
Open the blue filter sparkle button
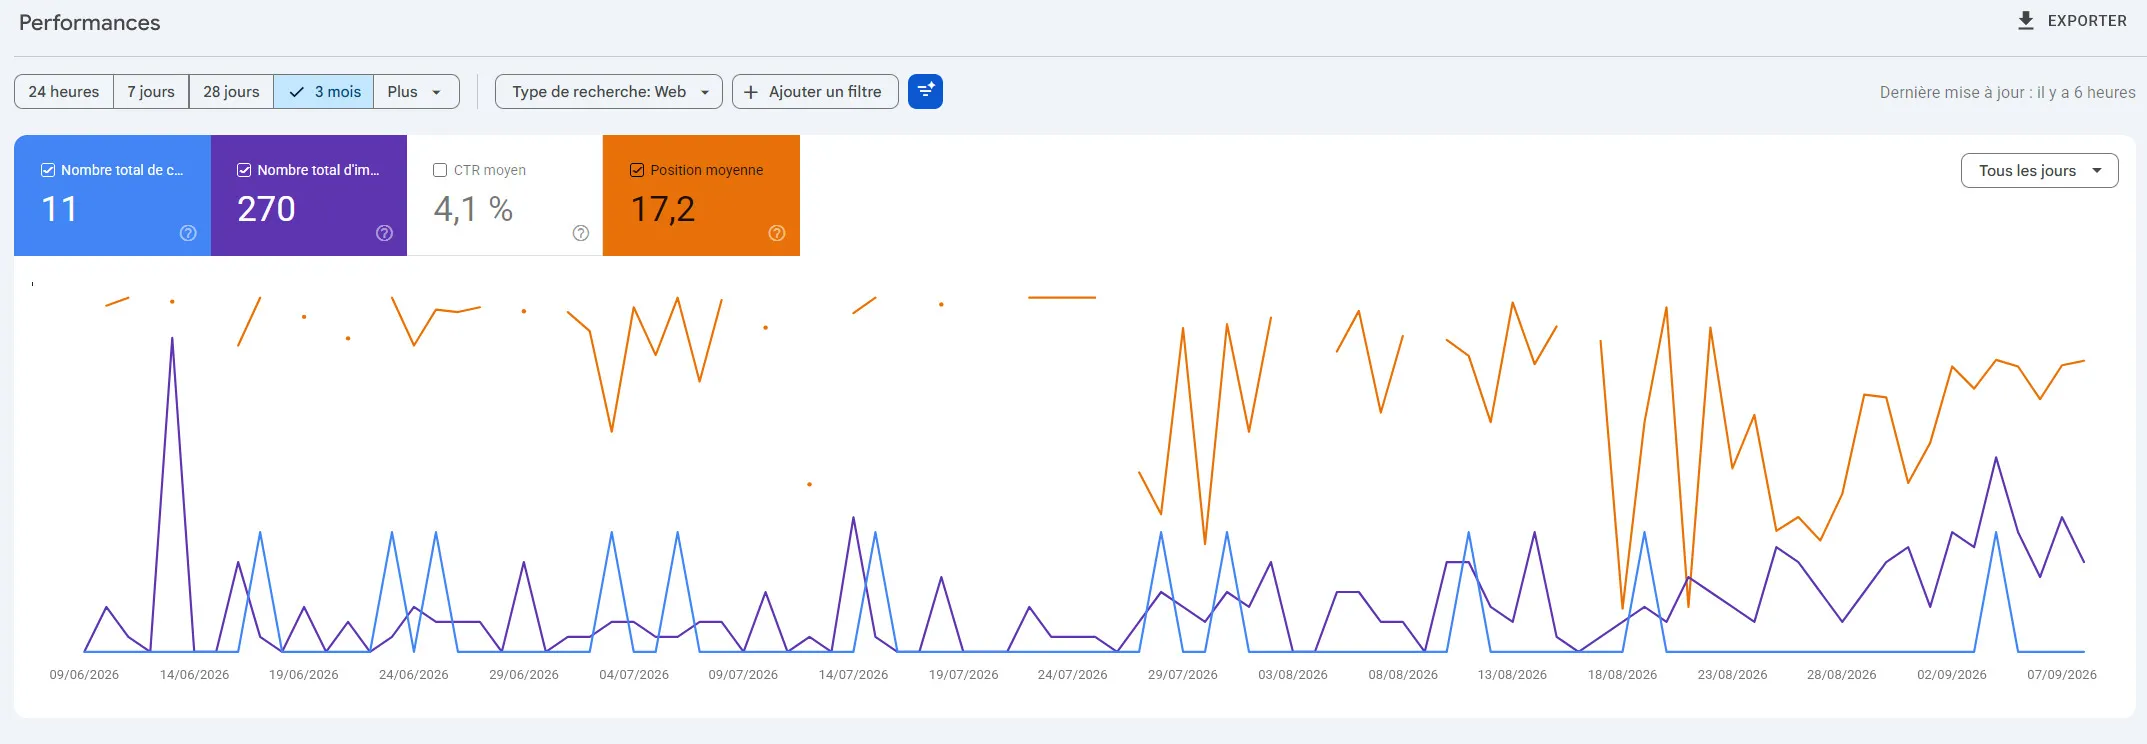pyautogui.click(x=925, y=92)
